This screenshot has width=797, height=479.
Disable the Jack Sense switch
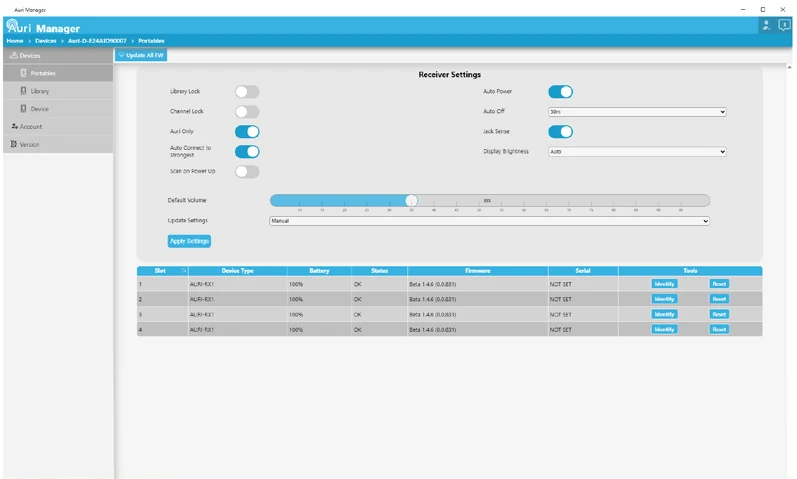coord(561,132)
